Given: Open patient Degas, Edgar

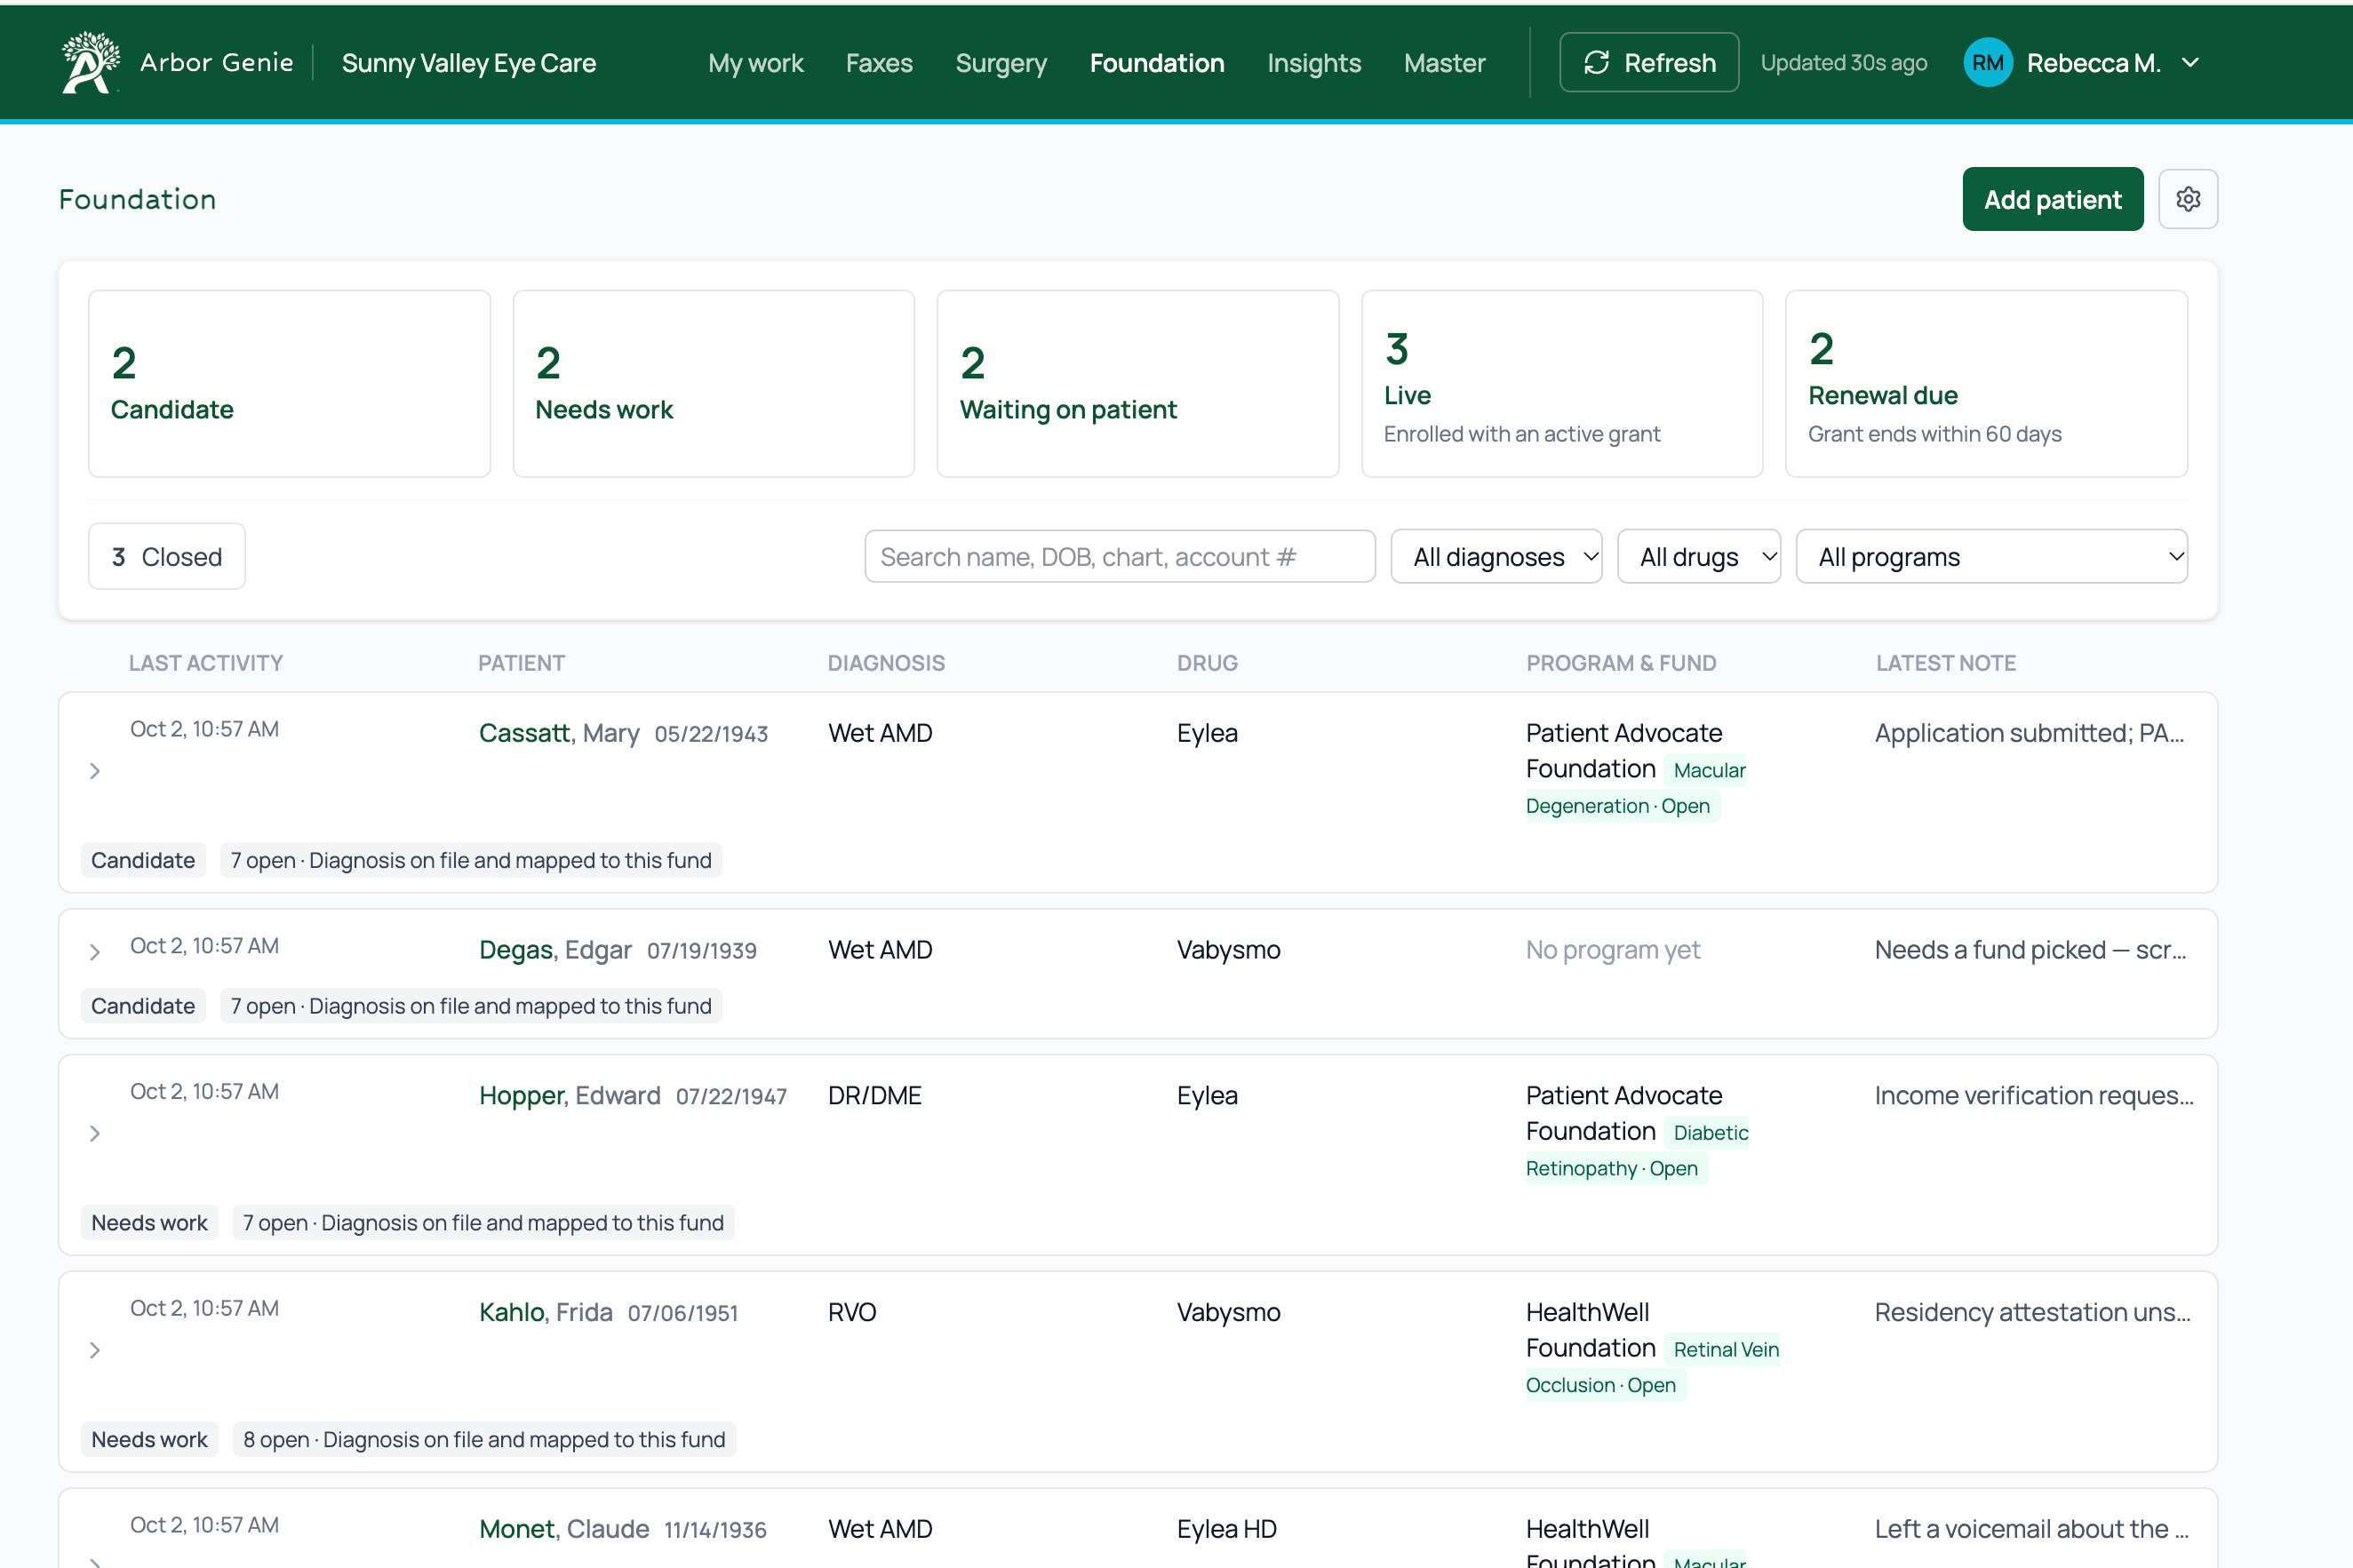Looking at the screenshot, I should coord(555,950).
